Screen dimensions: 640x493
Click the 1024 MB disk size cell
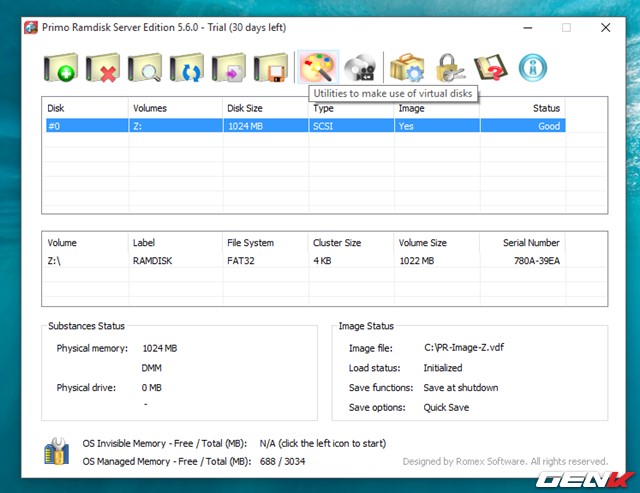[265, 126]
